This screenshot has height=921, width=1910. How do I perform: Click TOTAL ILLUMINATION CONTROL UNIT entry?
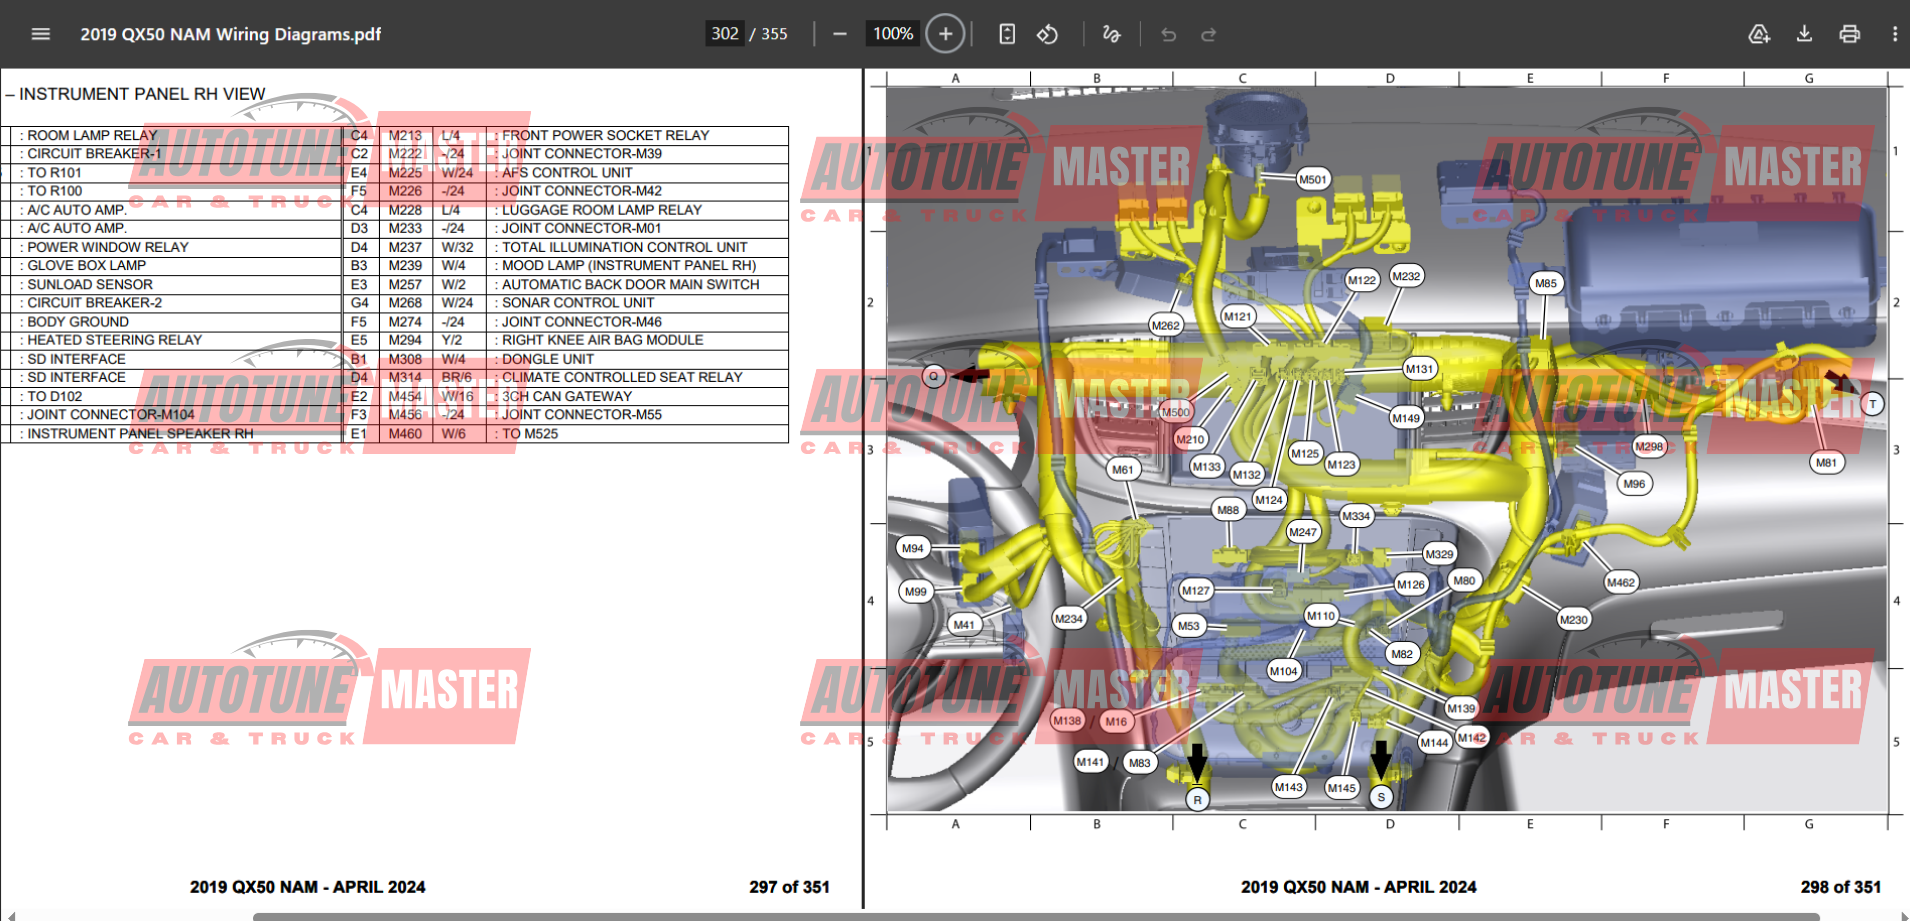[624, 247]
